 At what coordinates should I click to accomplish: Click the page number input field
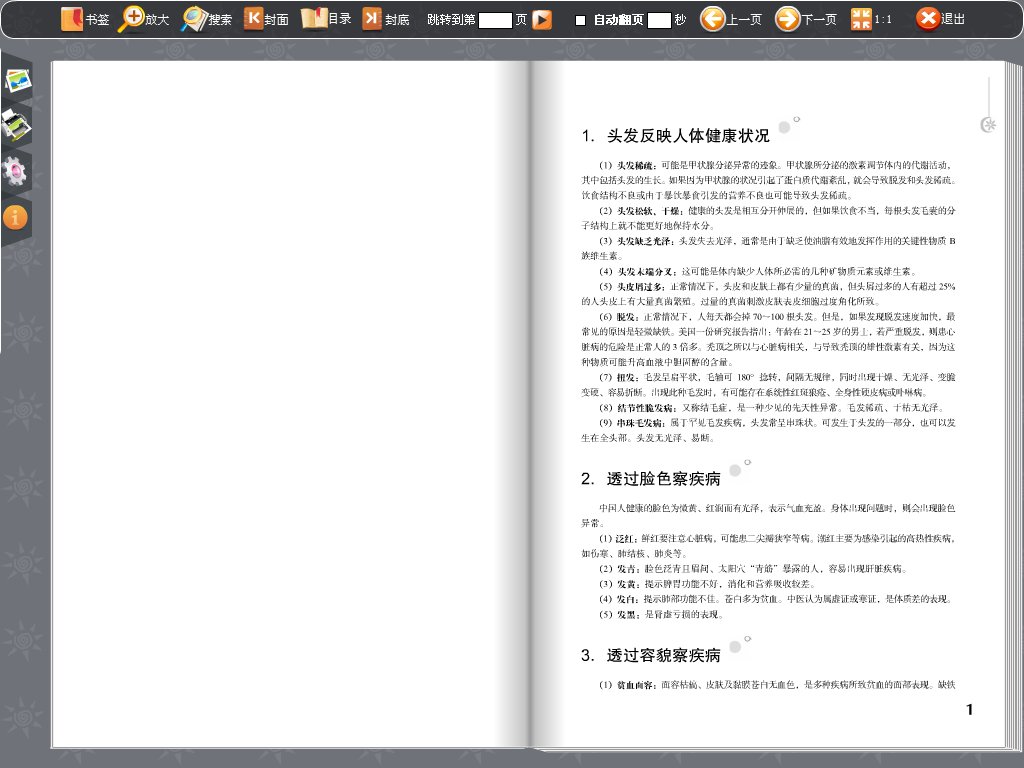(495, 20)
